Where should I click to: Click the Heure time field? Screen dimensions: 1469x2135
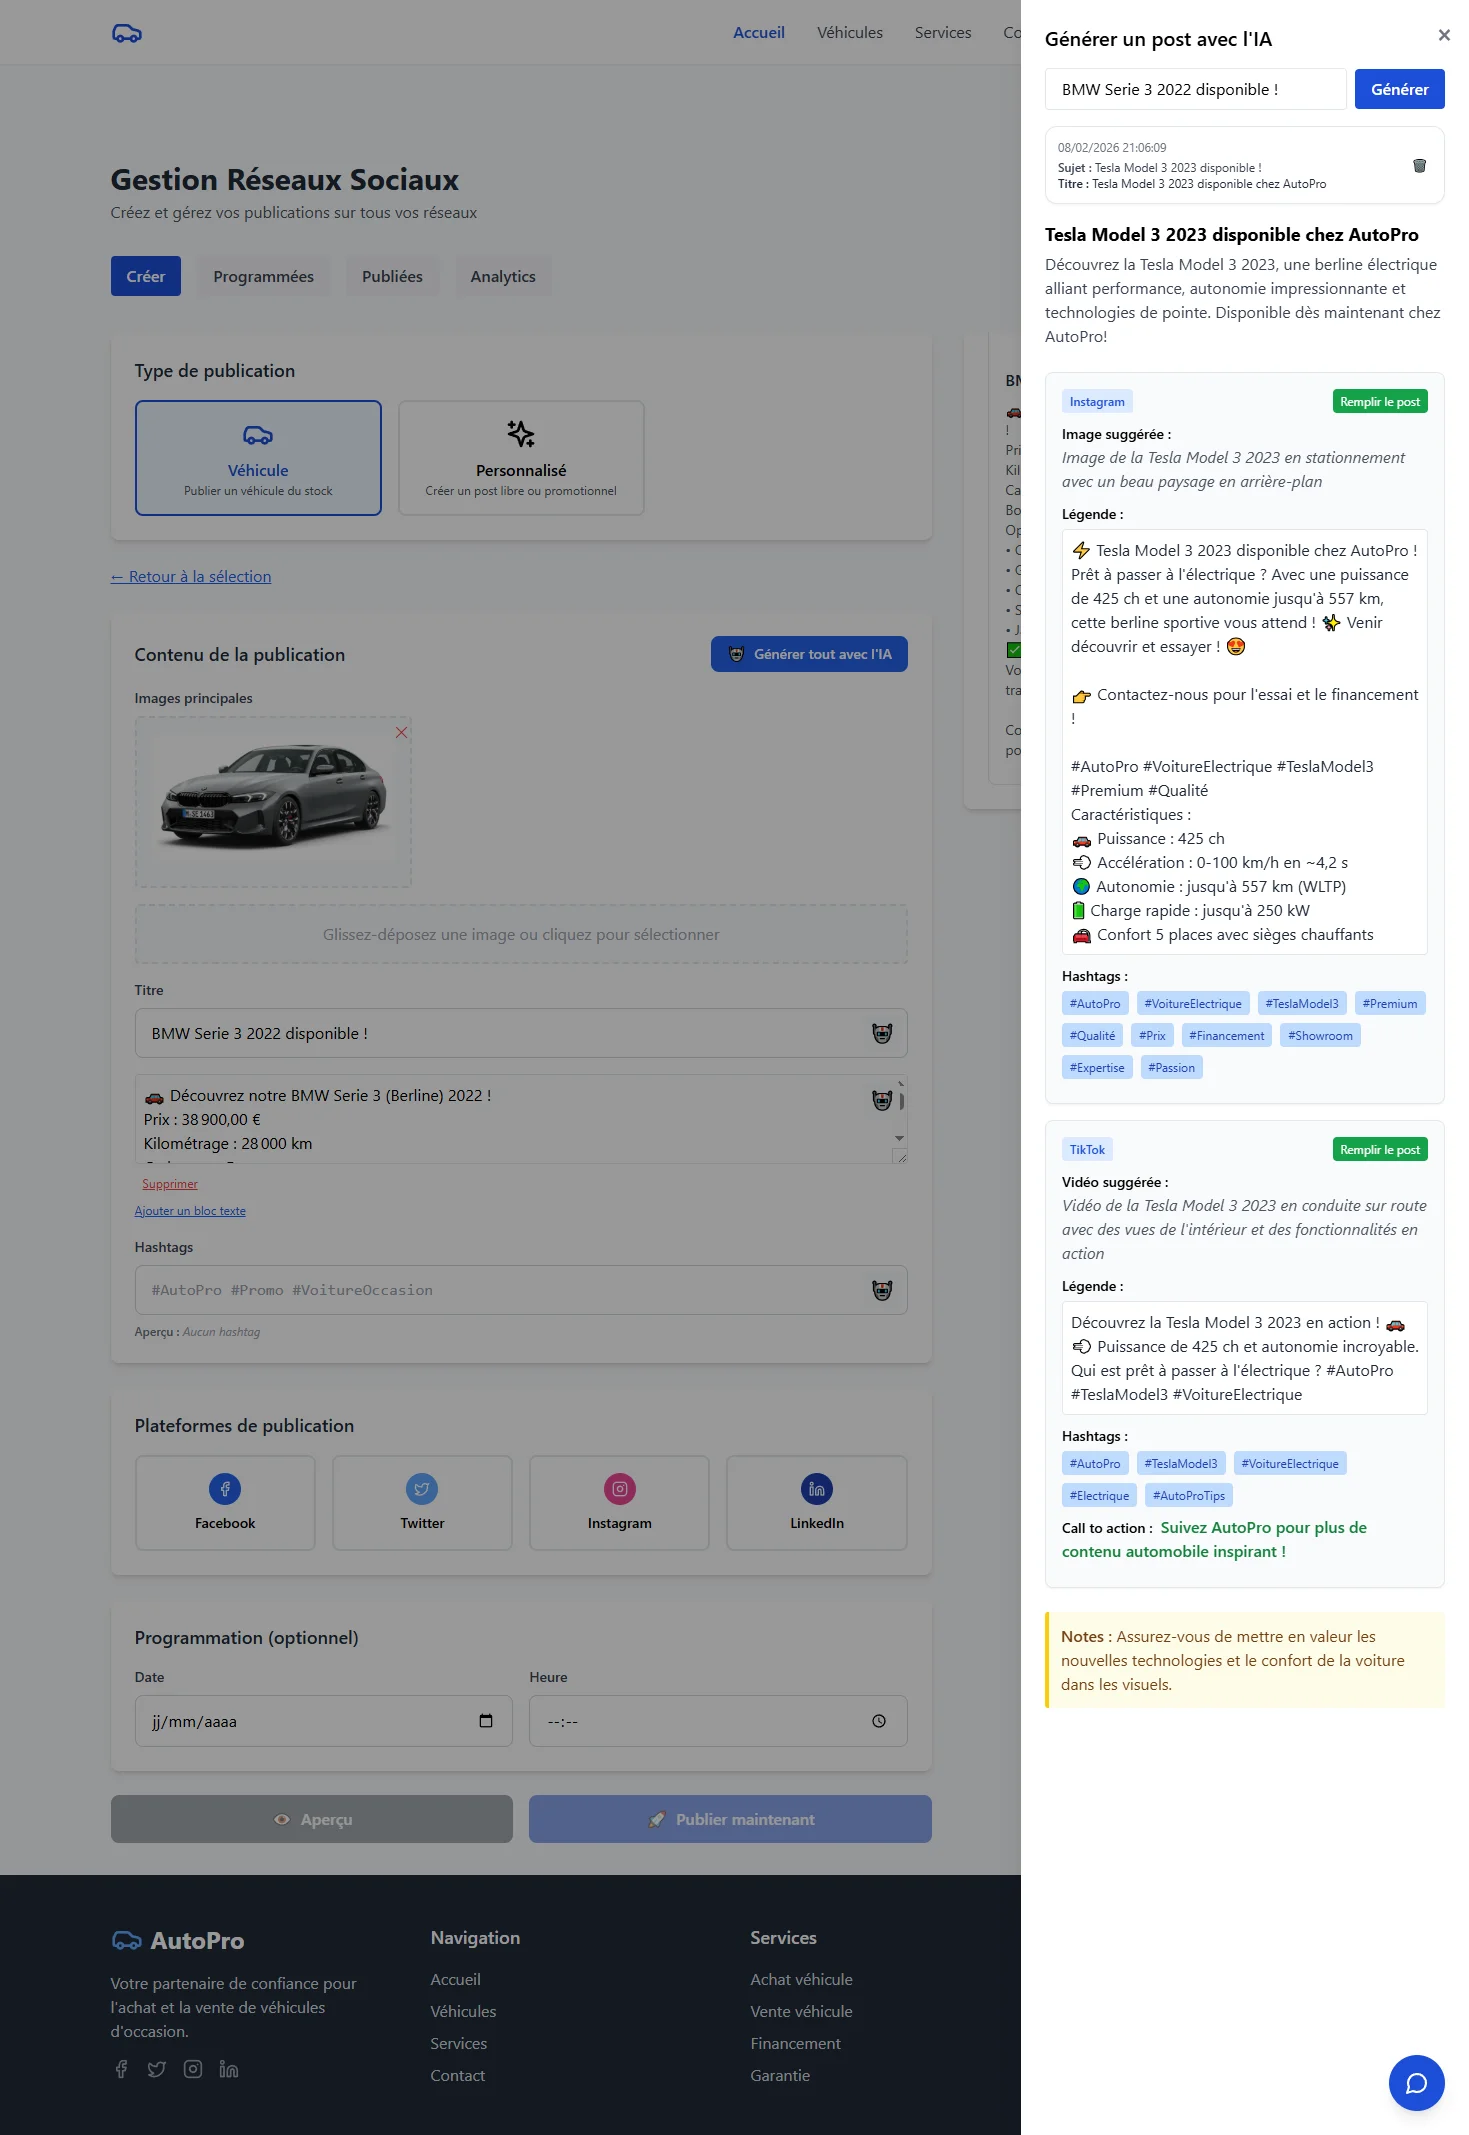pos(718,1721)
